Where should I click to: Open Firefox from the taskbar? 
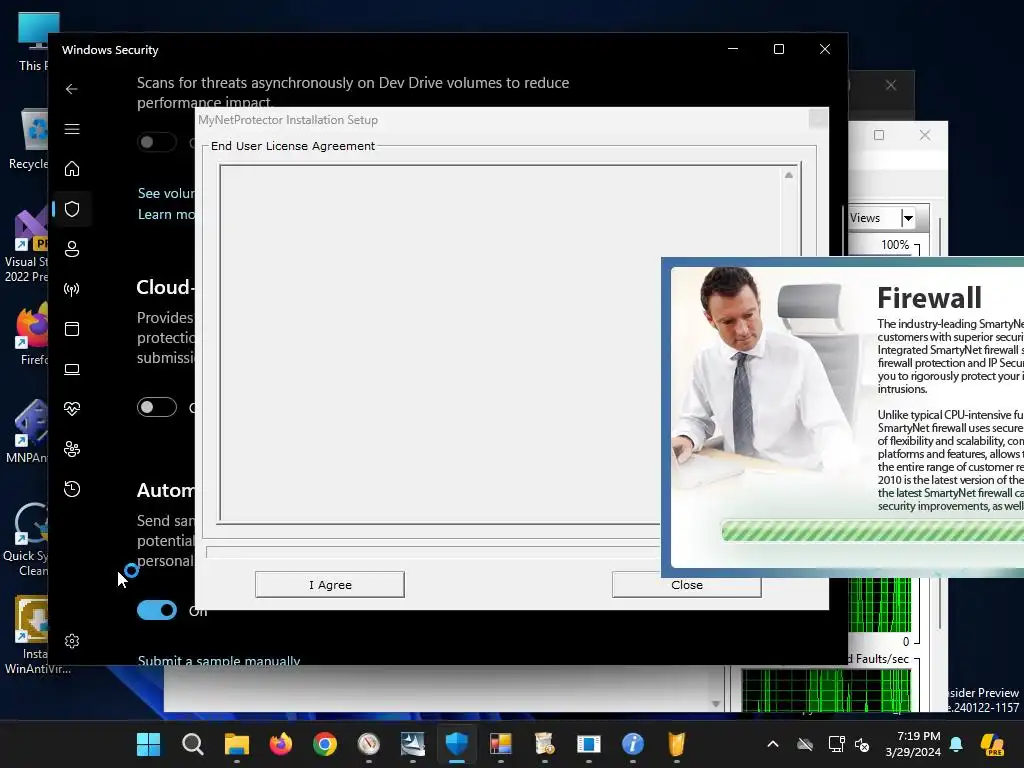(281, 744)
